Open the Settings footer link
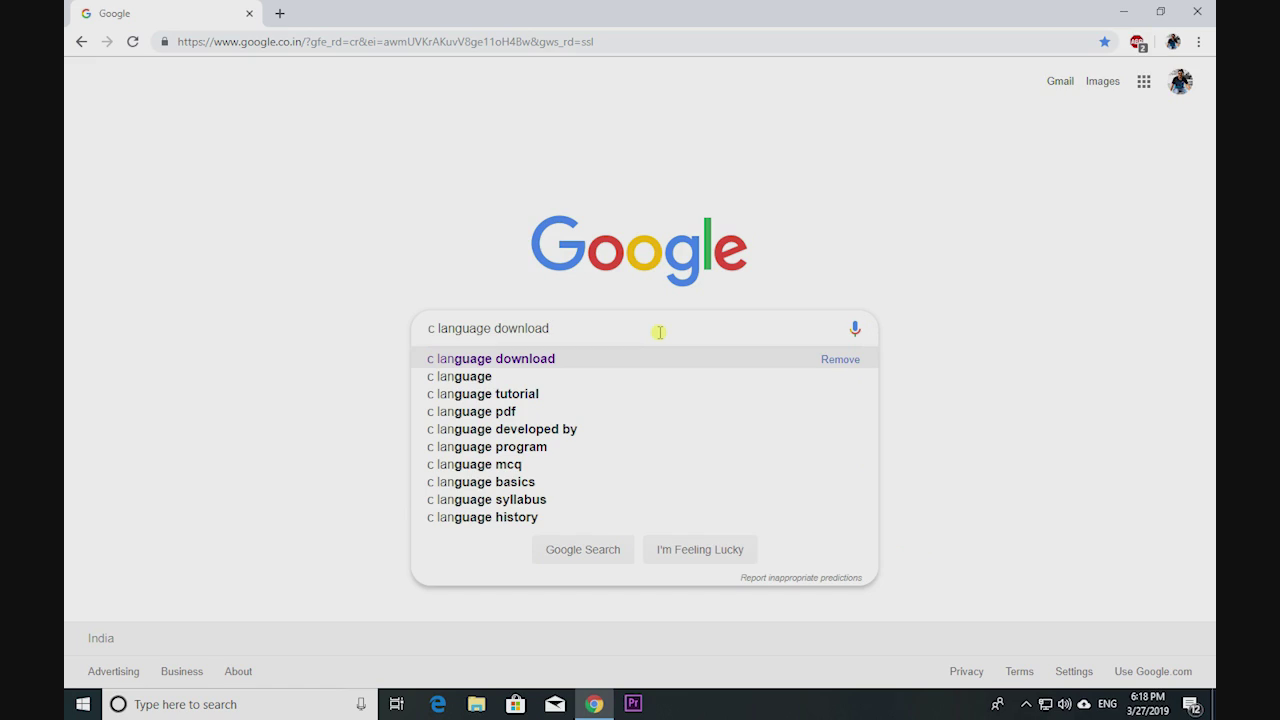 pos(1074,671)
